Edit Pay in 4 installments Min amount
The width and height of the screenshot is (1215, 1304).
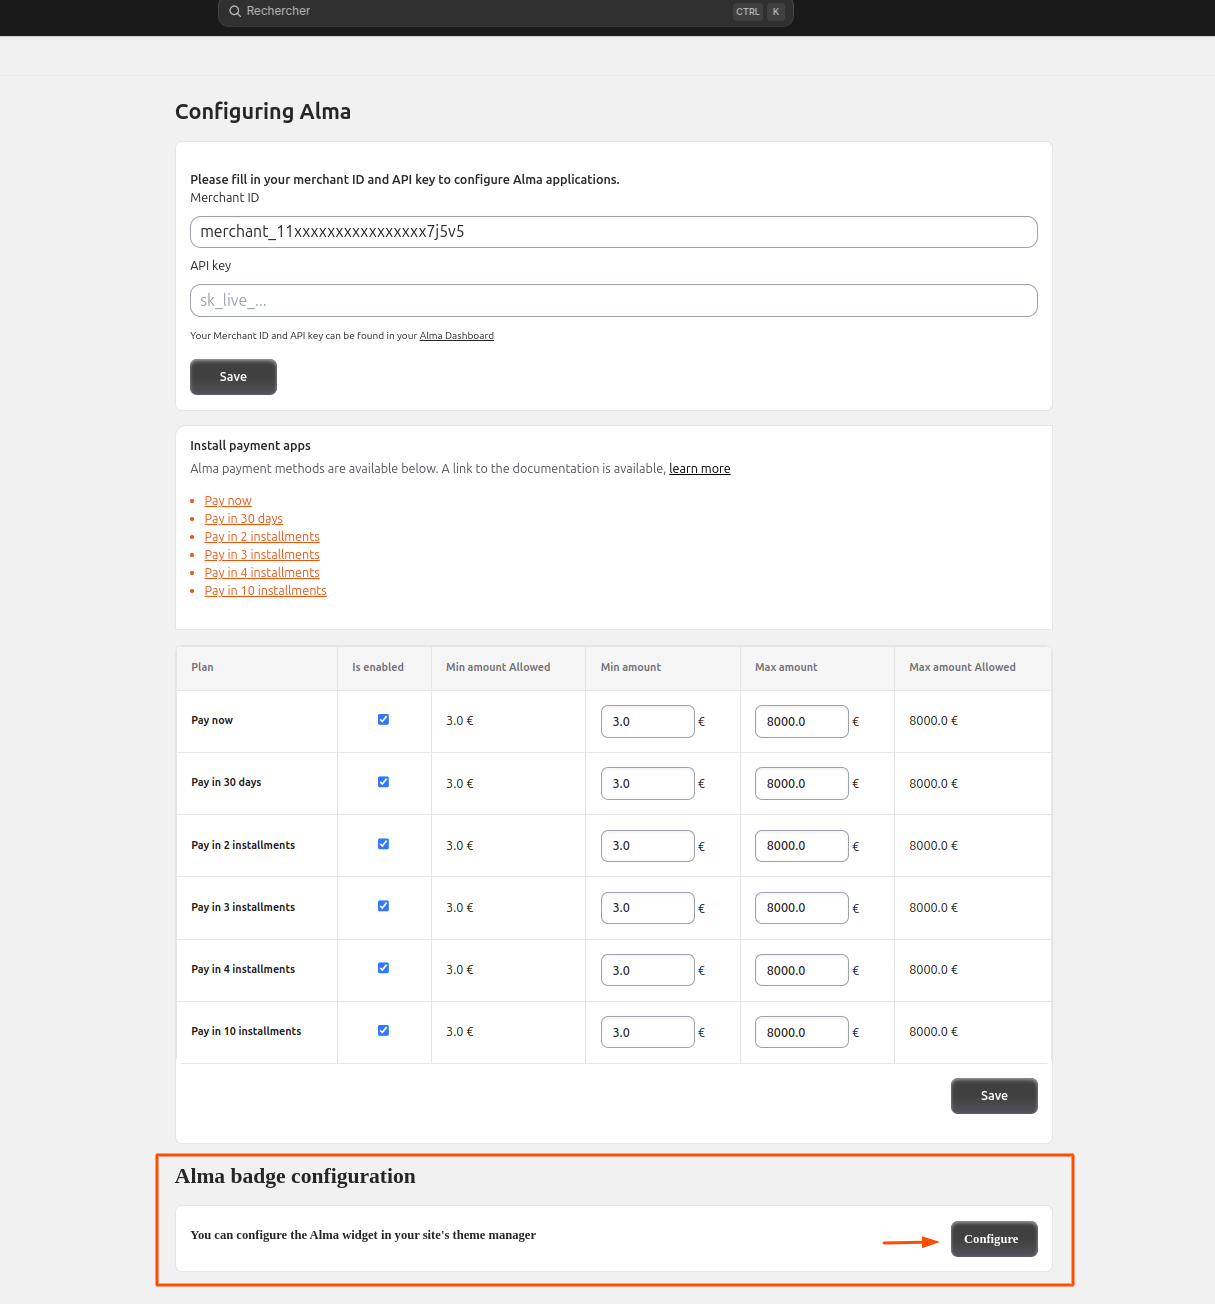pyautogui.click(x=647, y=970)
